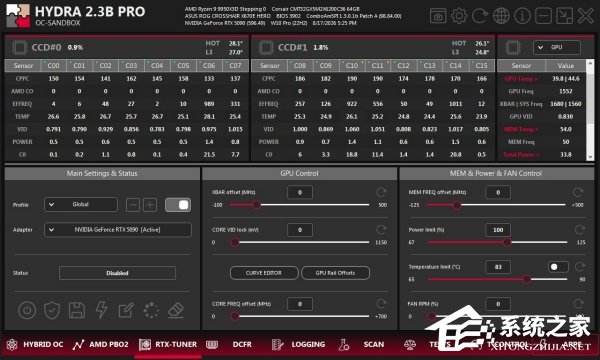Reset the CORE FREQ offset value
600x360 pixels.
[x=381, y=304]
